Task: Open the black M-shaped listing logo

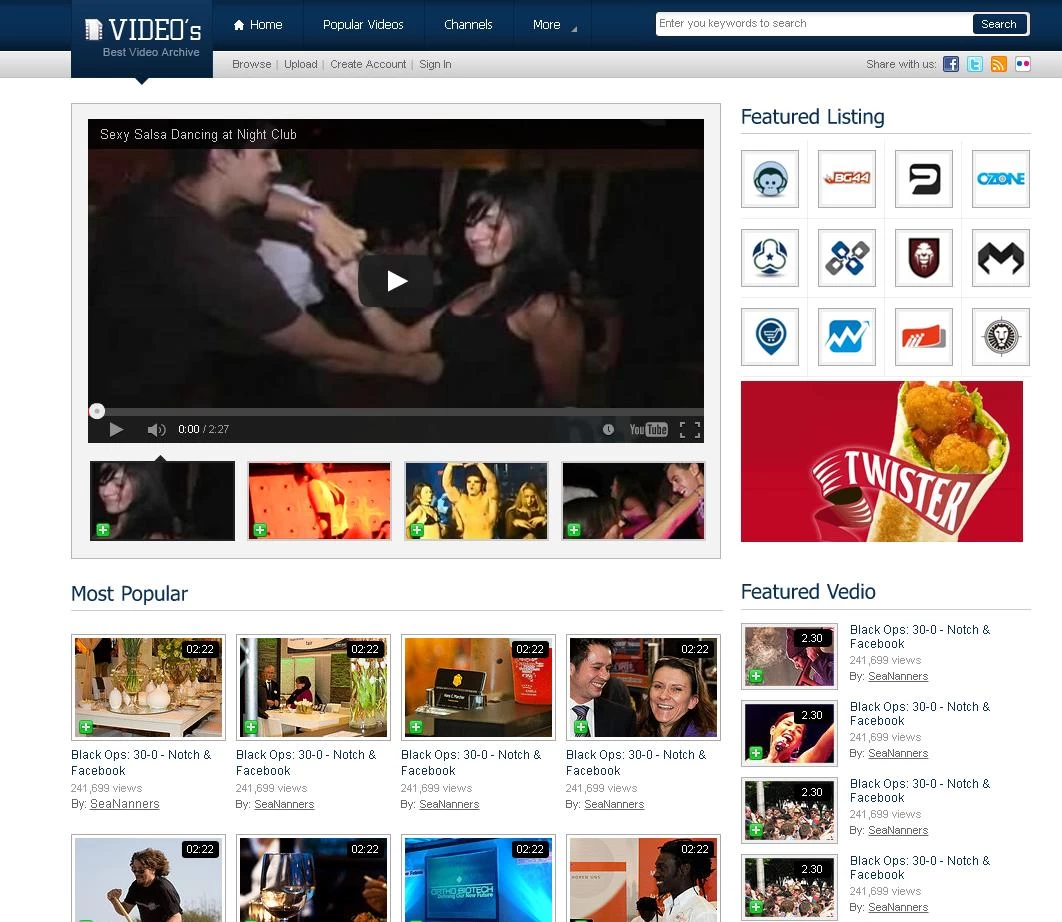Action: pos(1000,258)
